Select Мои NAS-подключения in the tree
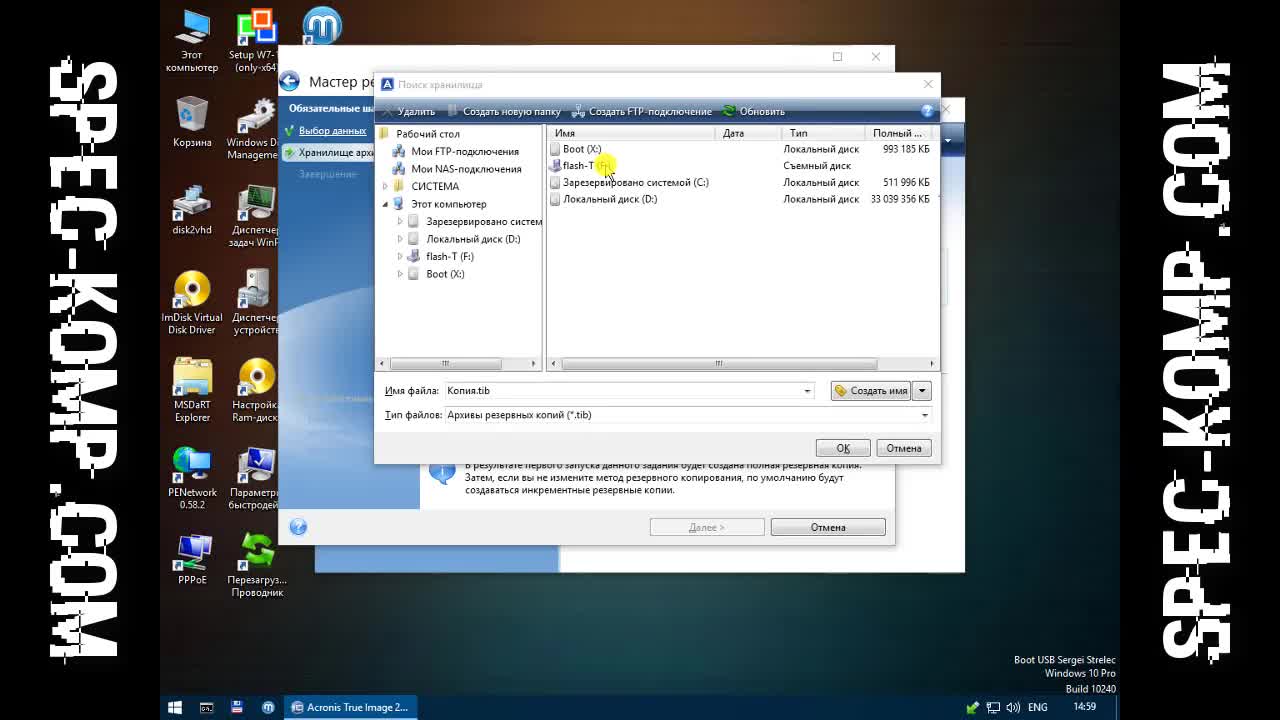The width and height of the screenshot is (1280, 720). coord(466,169)
